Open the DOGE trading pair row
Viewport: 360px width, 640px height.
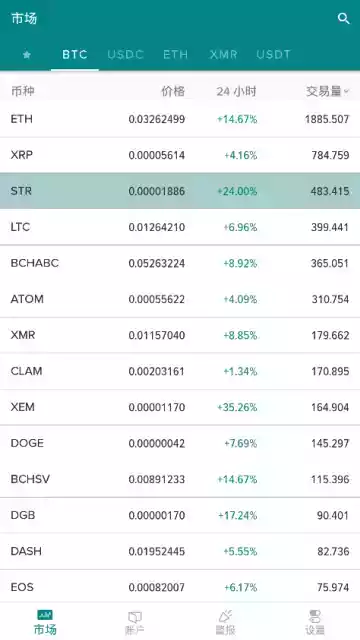[180, 443]
